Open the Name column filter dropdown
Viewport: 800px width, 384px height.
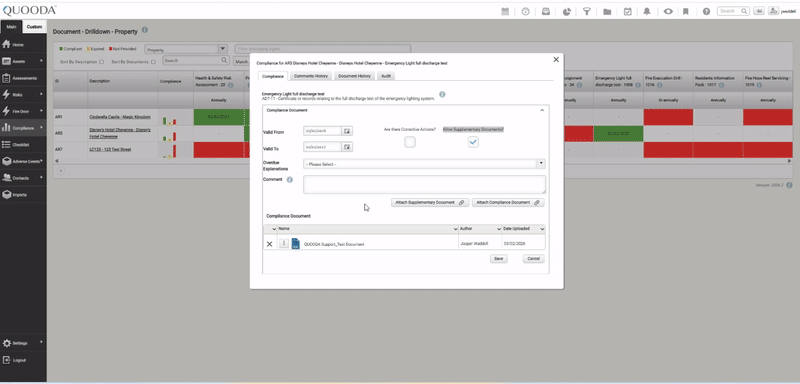456,229
